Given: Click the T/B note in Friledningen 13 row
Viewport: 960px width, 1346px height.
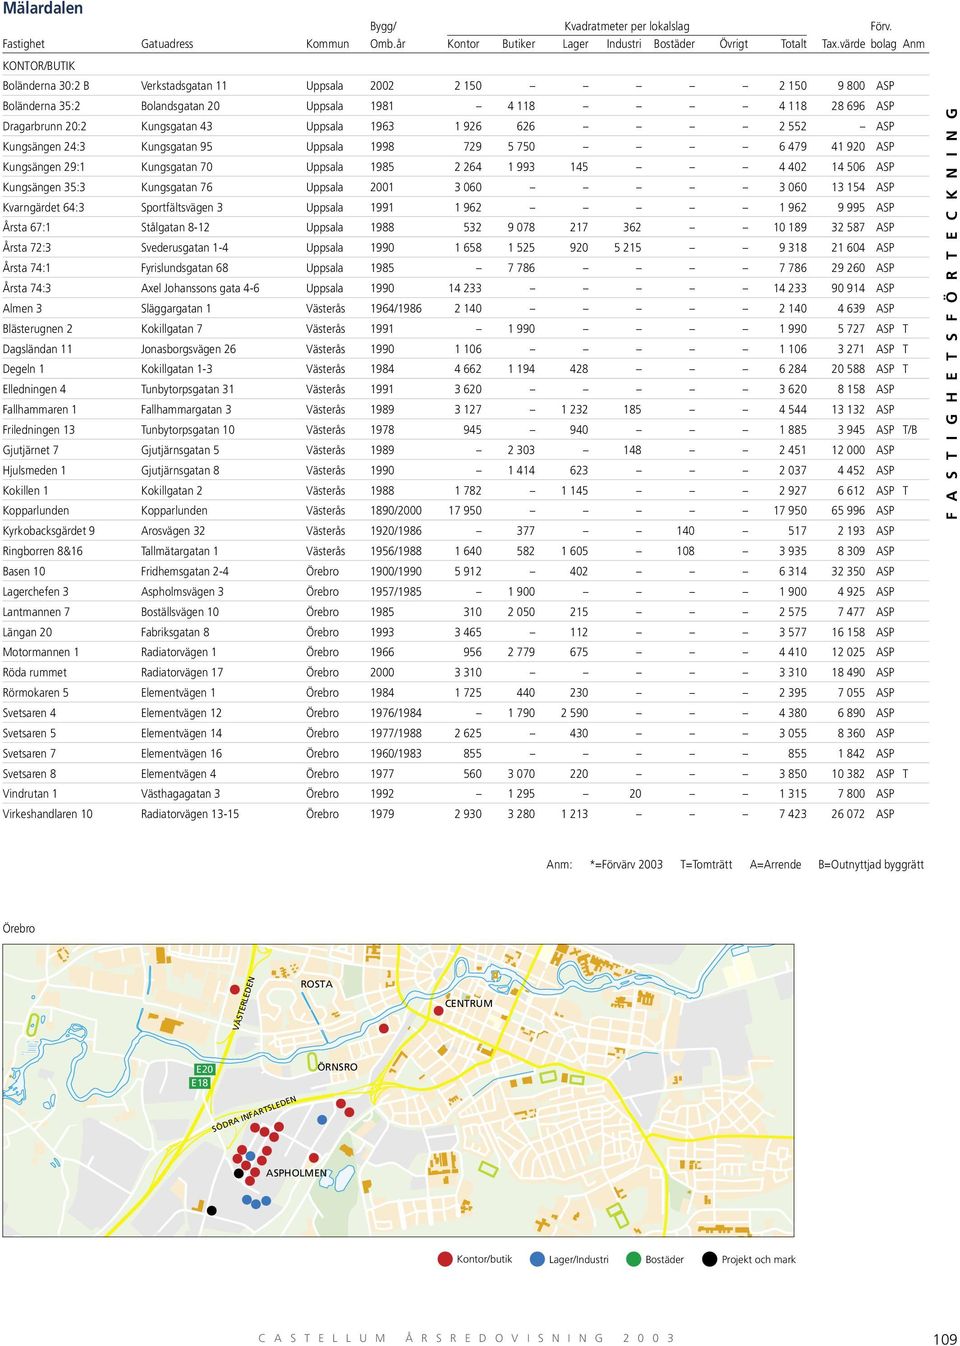Looking at the screenshot, I should pyautogui.click(x=910, y=430).
